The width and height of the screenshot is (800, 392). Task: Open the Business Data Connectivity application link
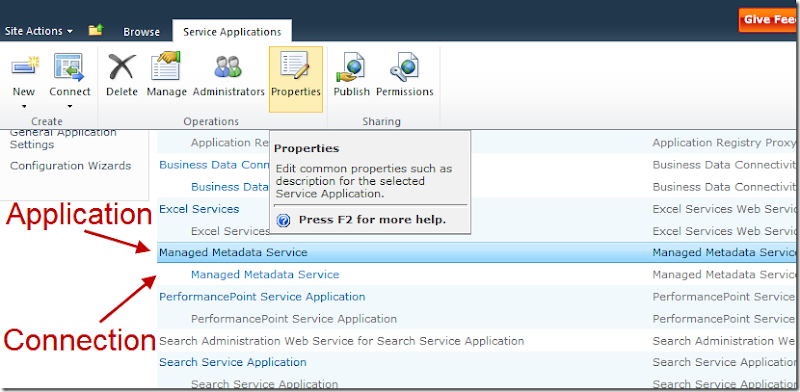[x=214, y=165]
